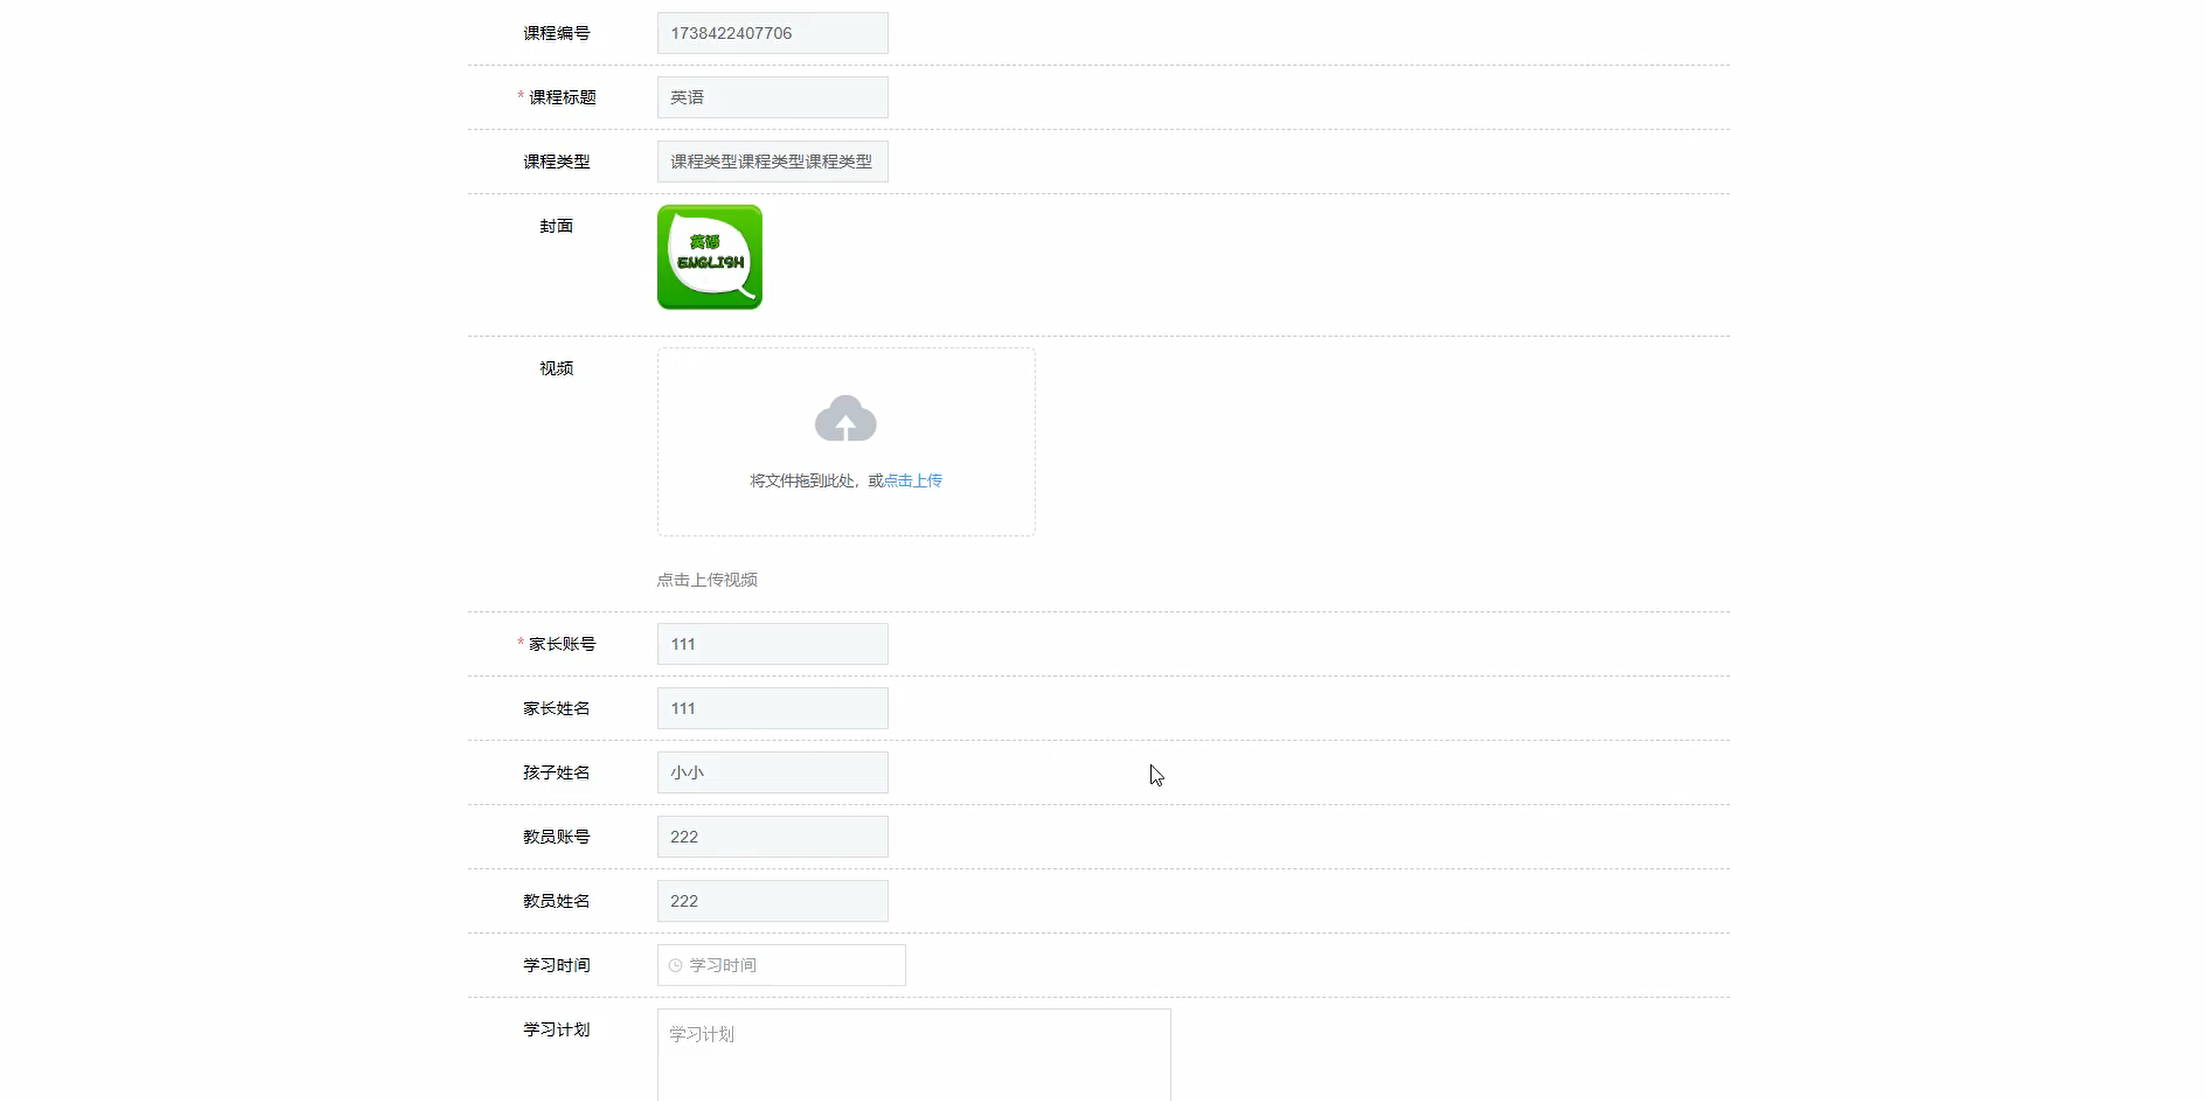Click the 教员姓名 input field
The image size is (2206, 1101).
[771, 901]
